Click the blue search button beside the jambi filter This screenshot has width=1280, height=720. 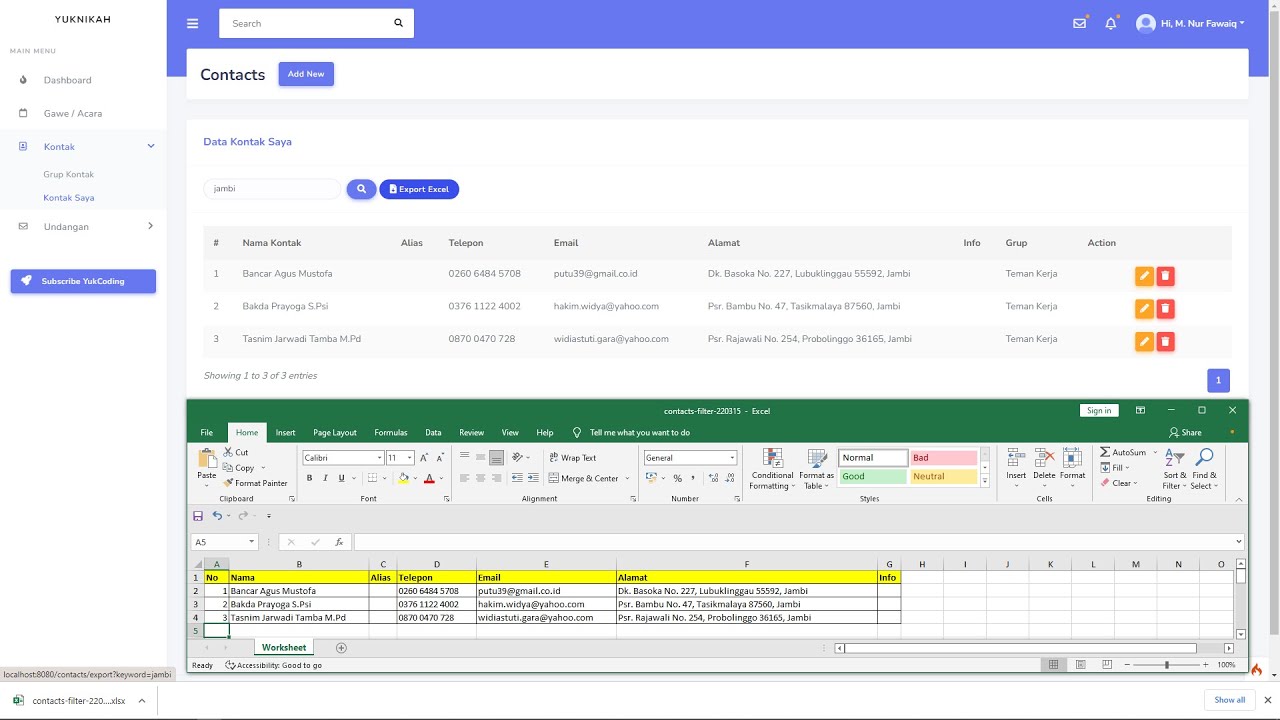[x=361, y=189]
